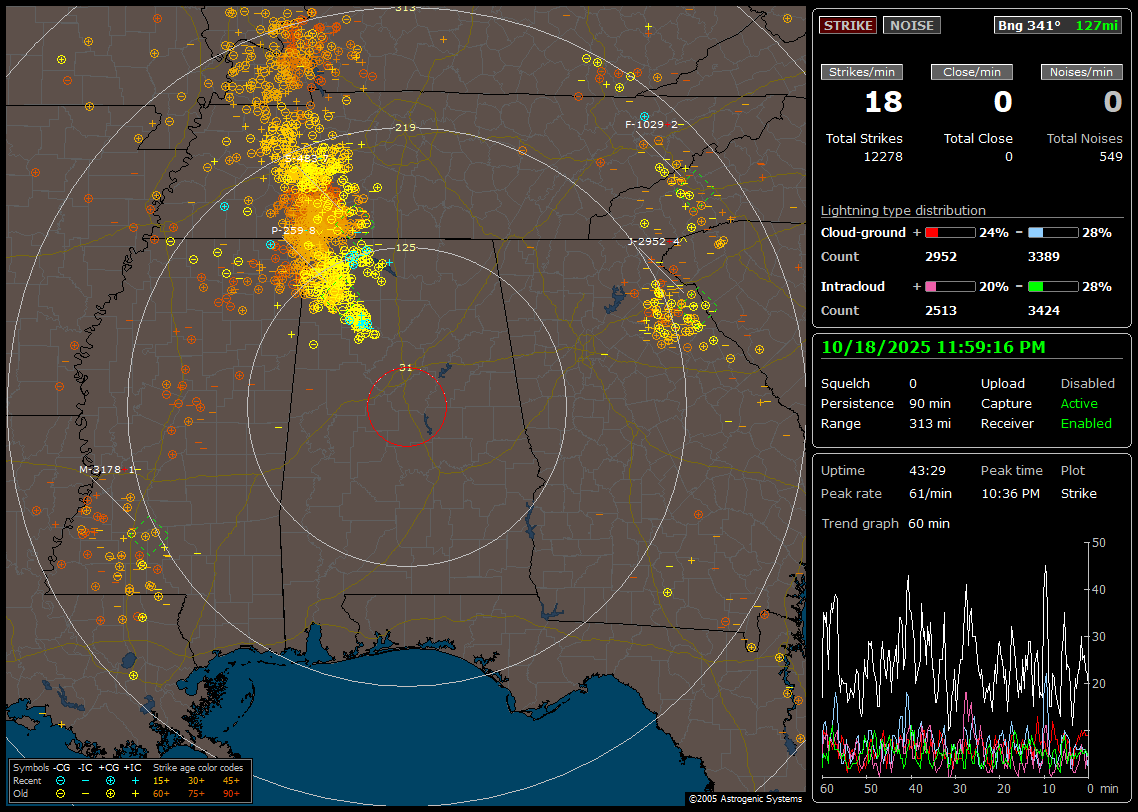This screenshot has height=812, width=1138.
Task: Click the Strikes/min button
Action: pos(861,72)
